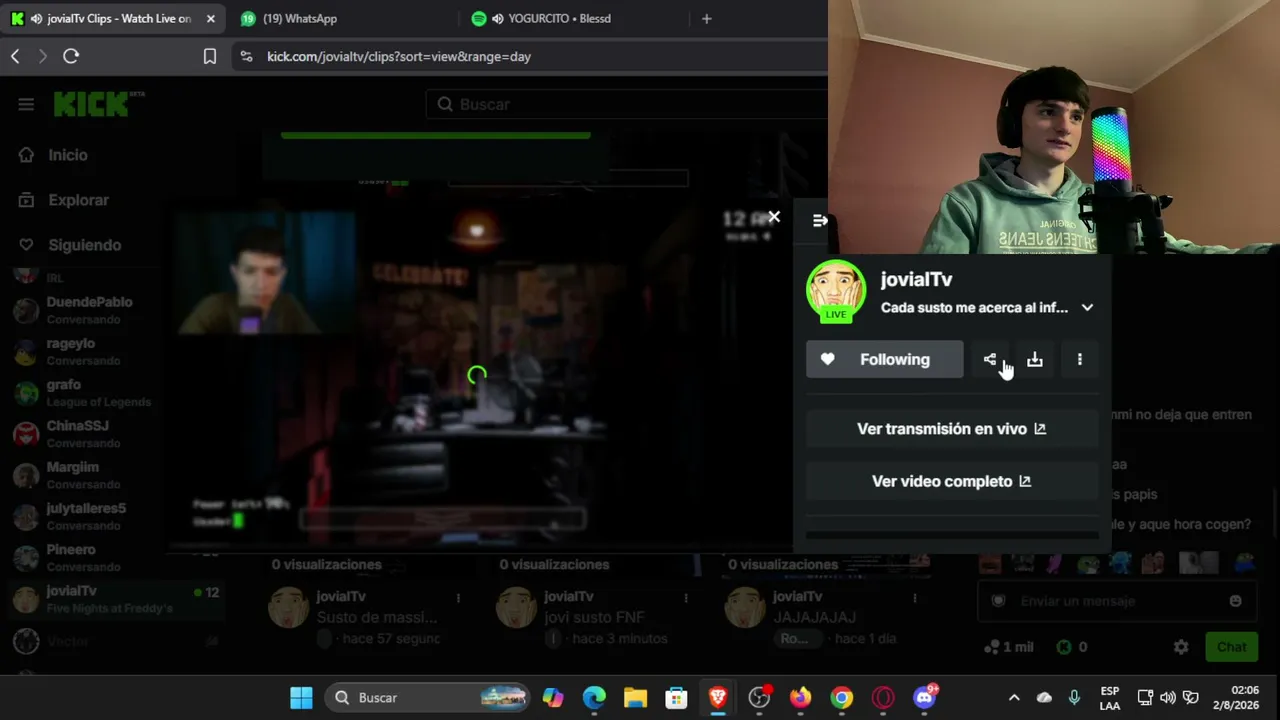Image resolution: width=1280 pixels, height=720 pixels.
Task: Open DuendePablo channel in sidebar
Action: coord(115,310)
